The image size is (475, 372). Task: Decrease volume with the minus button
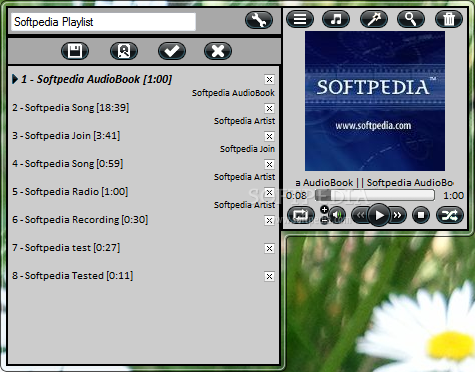tap(324, 220)
